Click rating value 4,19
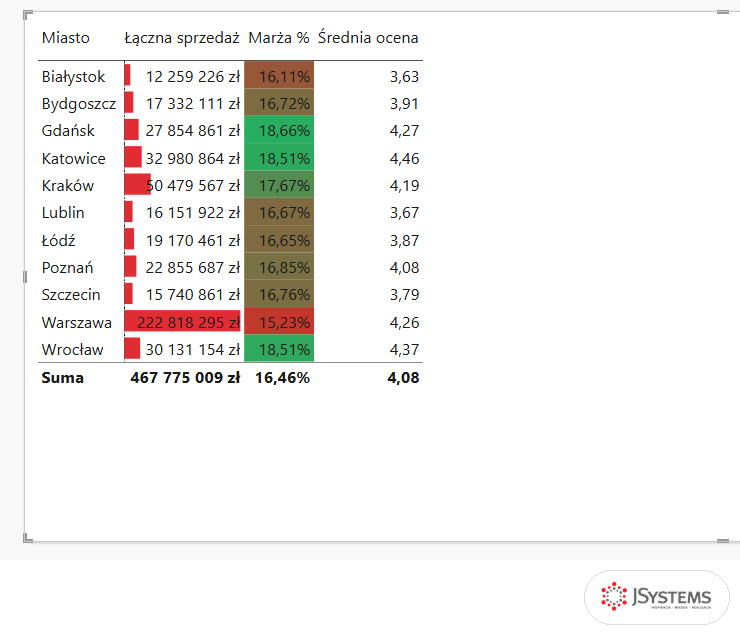The image size is (740, 635). [x=404, y=185]
